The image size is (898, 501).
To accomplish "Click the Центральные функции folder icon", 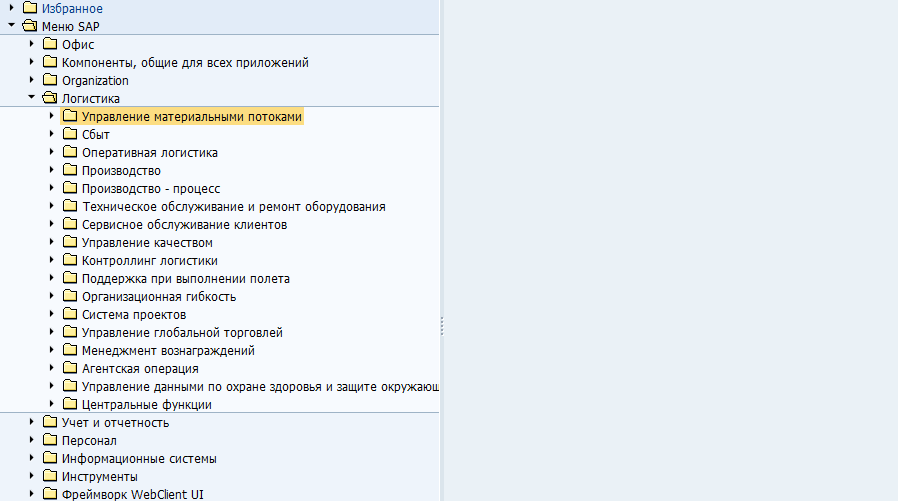I will tap(70, 404).
